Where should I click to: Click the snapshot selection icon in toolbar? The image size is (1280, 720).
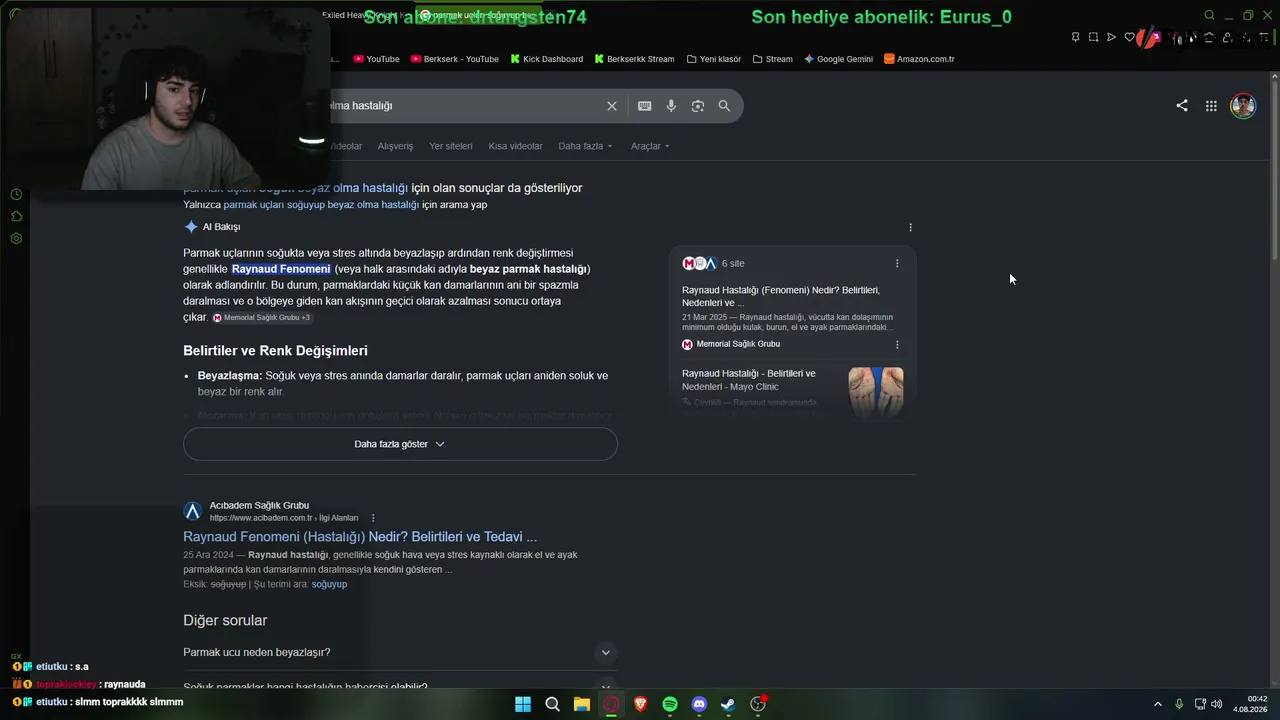pyautogui.click(x=1093, y=37)
